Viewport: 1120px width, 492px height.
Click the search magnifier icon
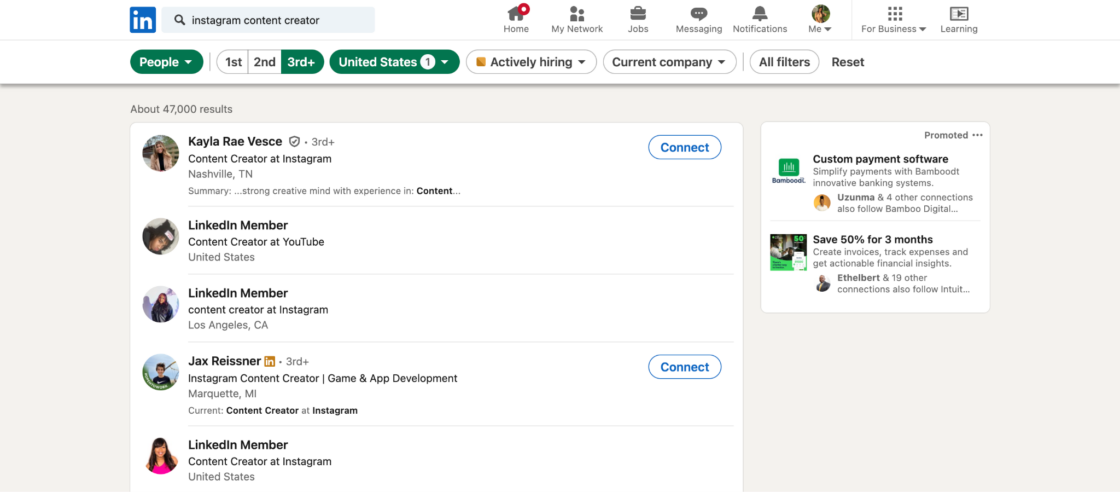(180, 20)
